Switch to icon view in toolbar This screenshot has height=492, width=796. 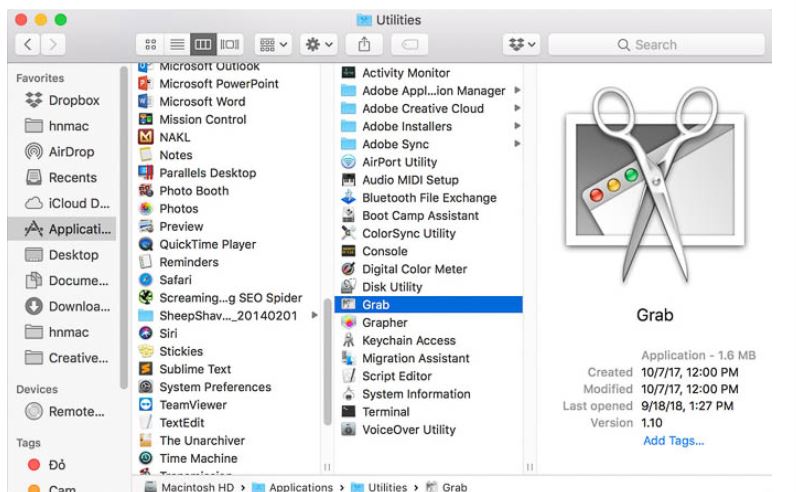point(150,45)
